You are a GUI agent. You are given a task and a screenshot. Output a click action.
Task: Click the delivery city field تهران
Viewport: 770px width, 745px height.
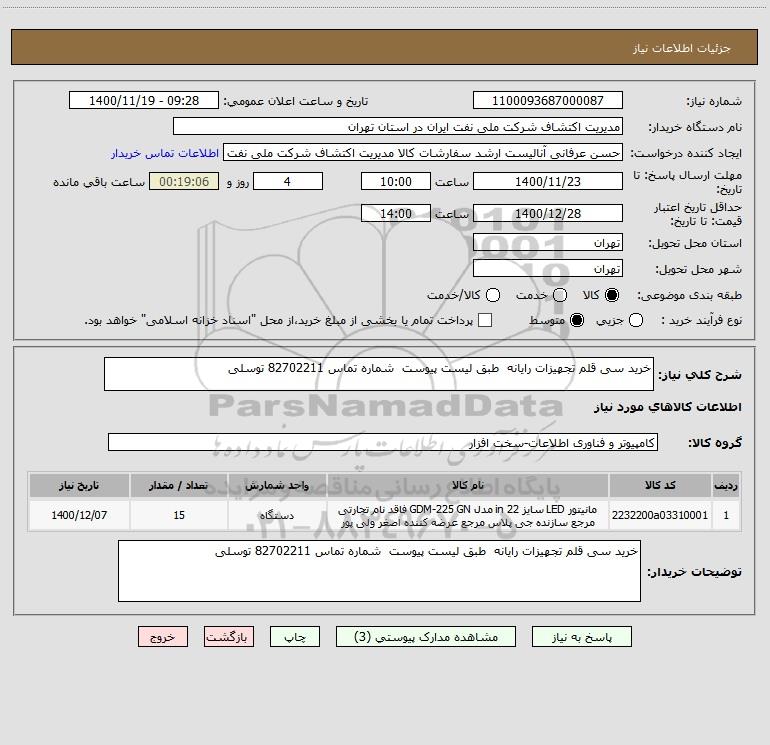[x=548, y=269]
